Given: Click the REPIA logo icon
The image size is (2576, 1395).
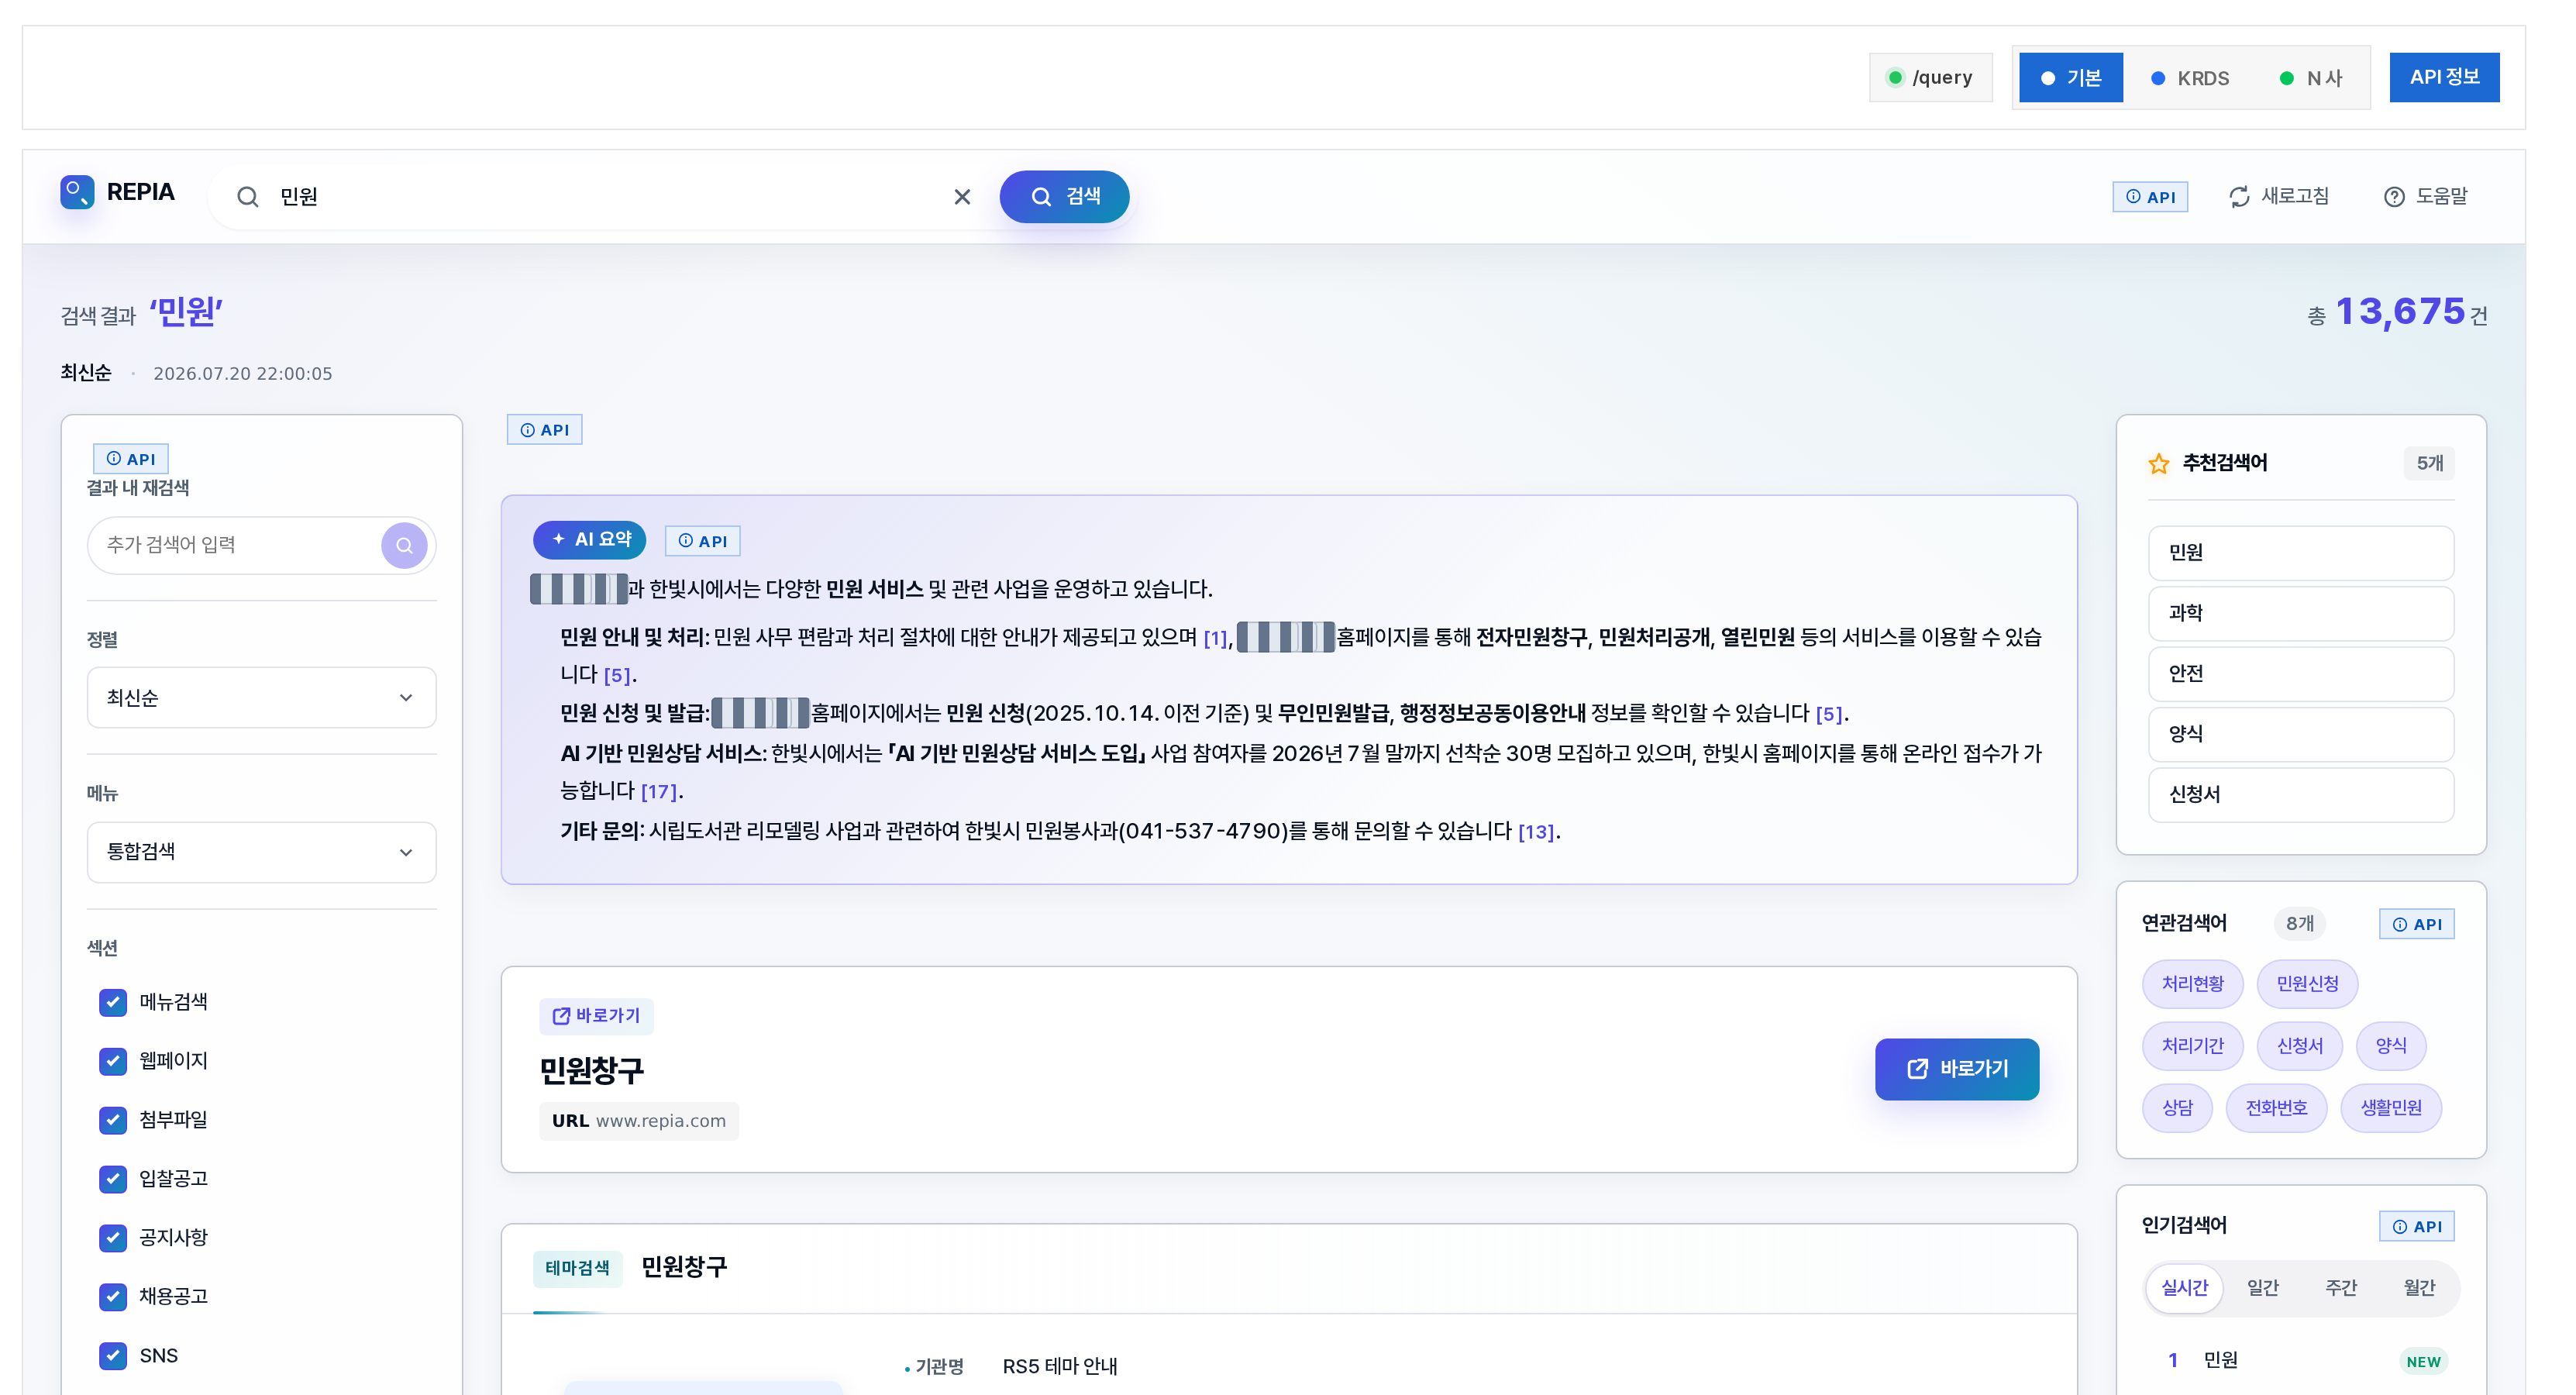Looking at the screenshot, I should (x=77, y=192).
